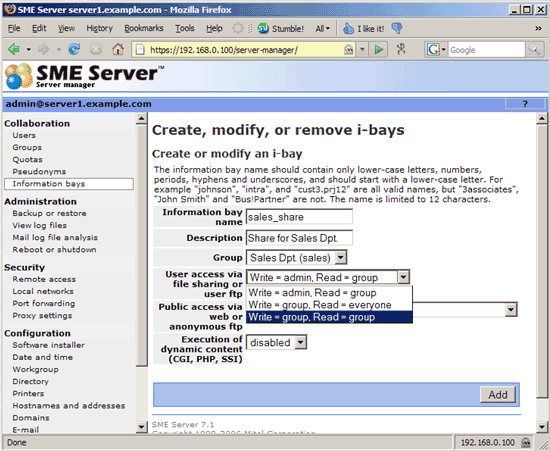
Task: Click the StumbleUpon Stumble! icon
Action: point(263,28)
